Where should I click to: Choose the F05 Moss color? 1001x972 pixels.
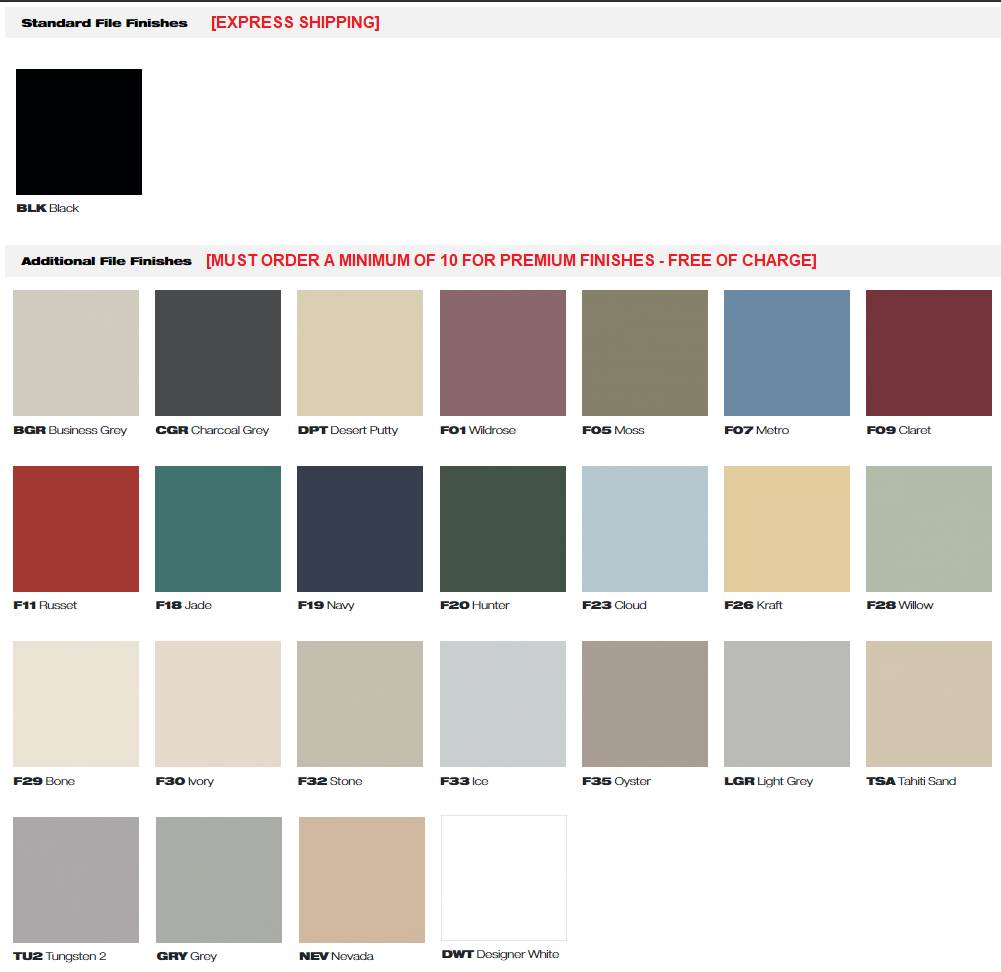645,353
